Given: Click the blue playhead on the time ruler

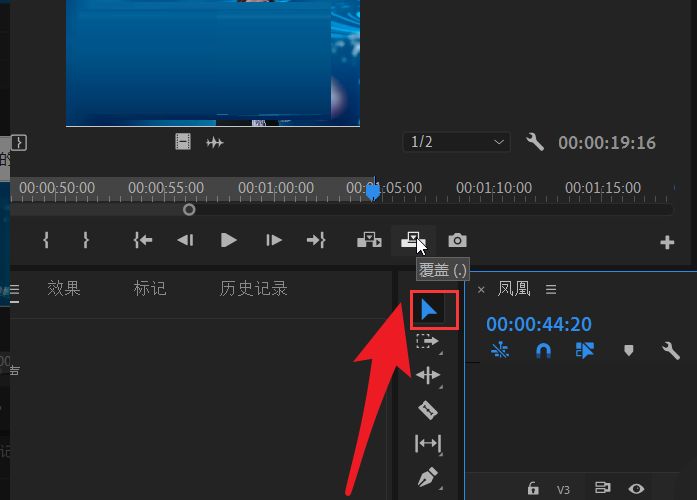Looking at the screenshot, I should point(373,189).
